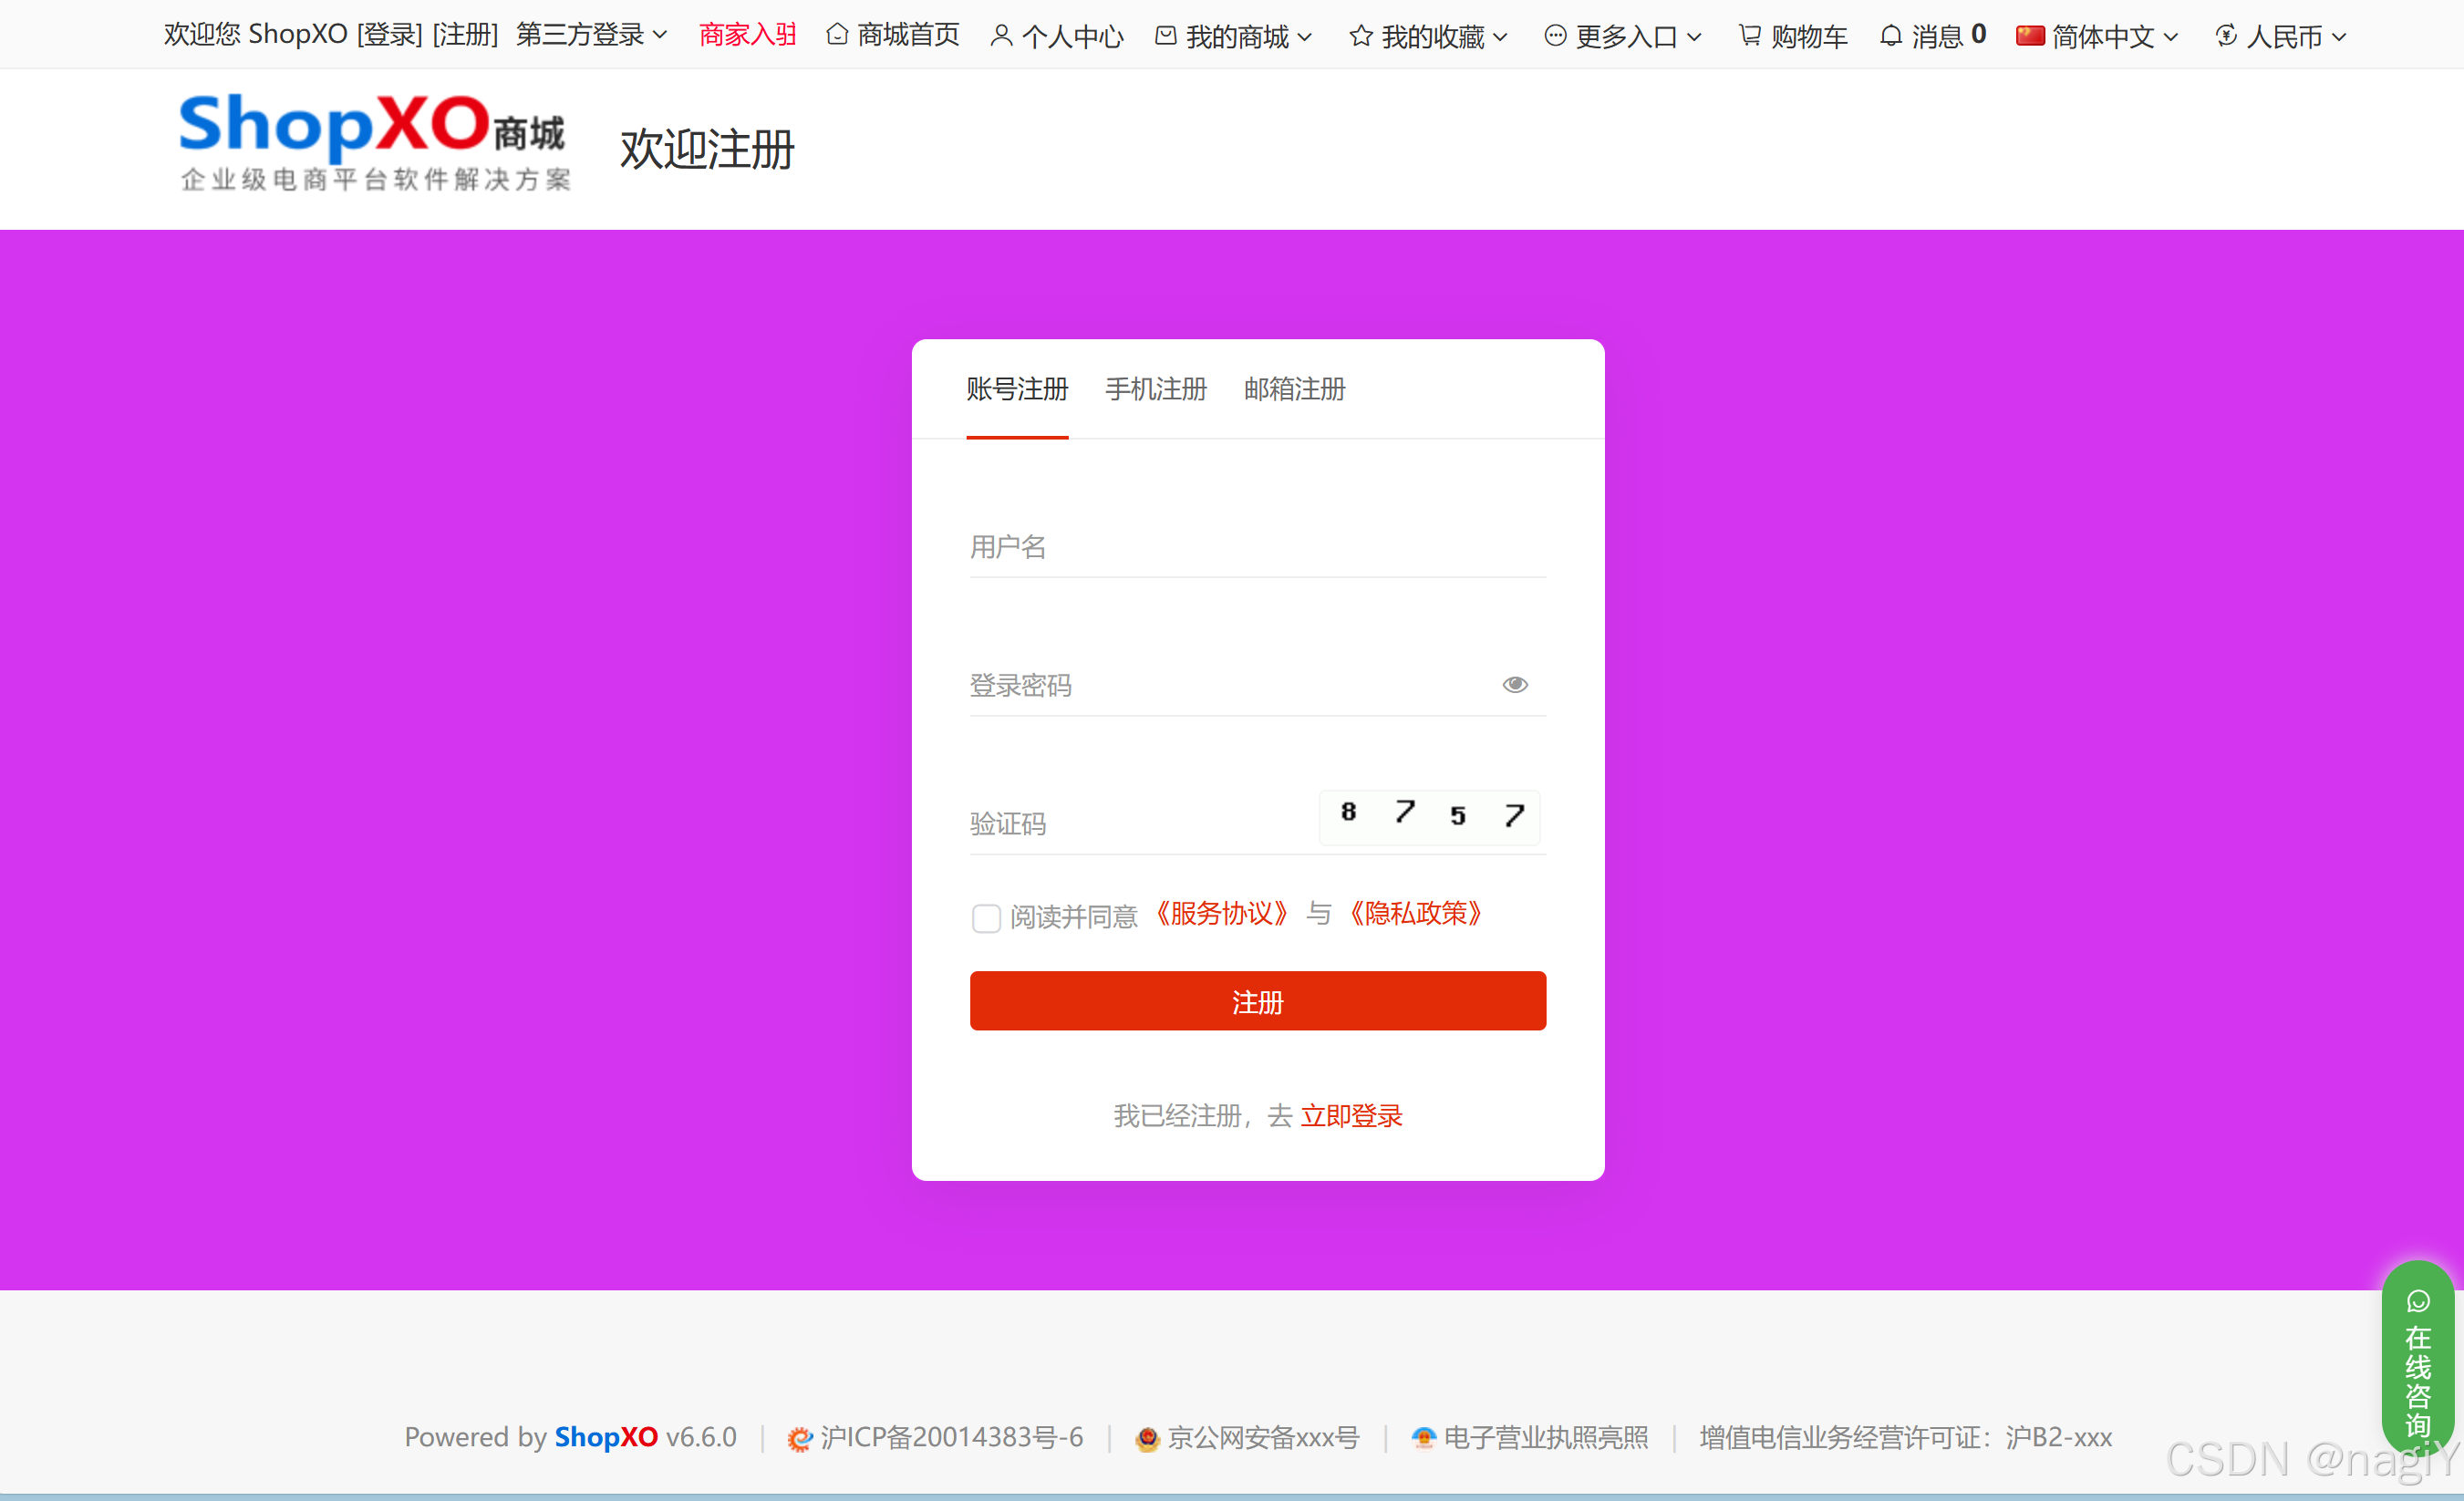
Task: Switch to the 邮箱注册 tab
Action: point(1293,390)
